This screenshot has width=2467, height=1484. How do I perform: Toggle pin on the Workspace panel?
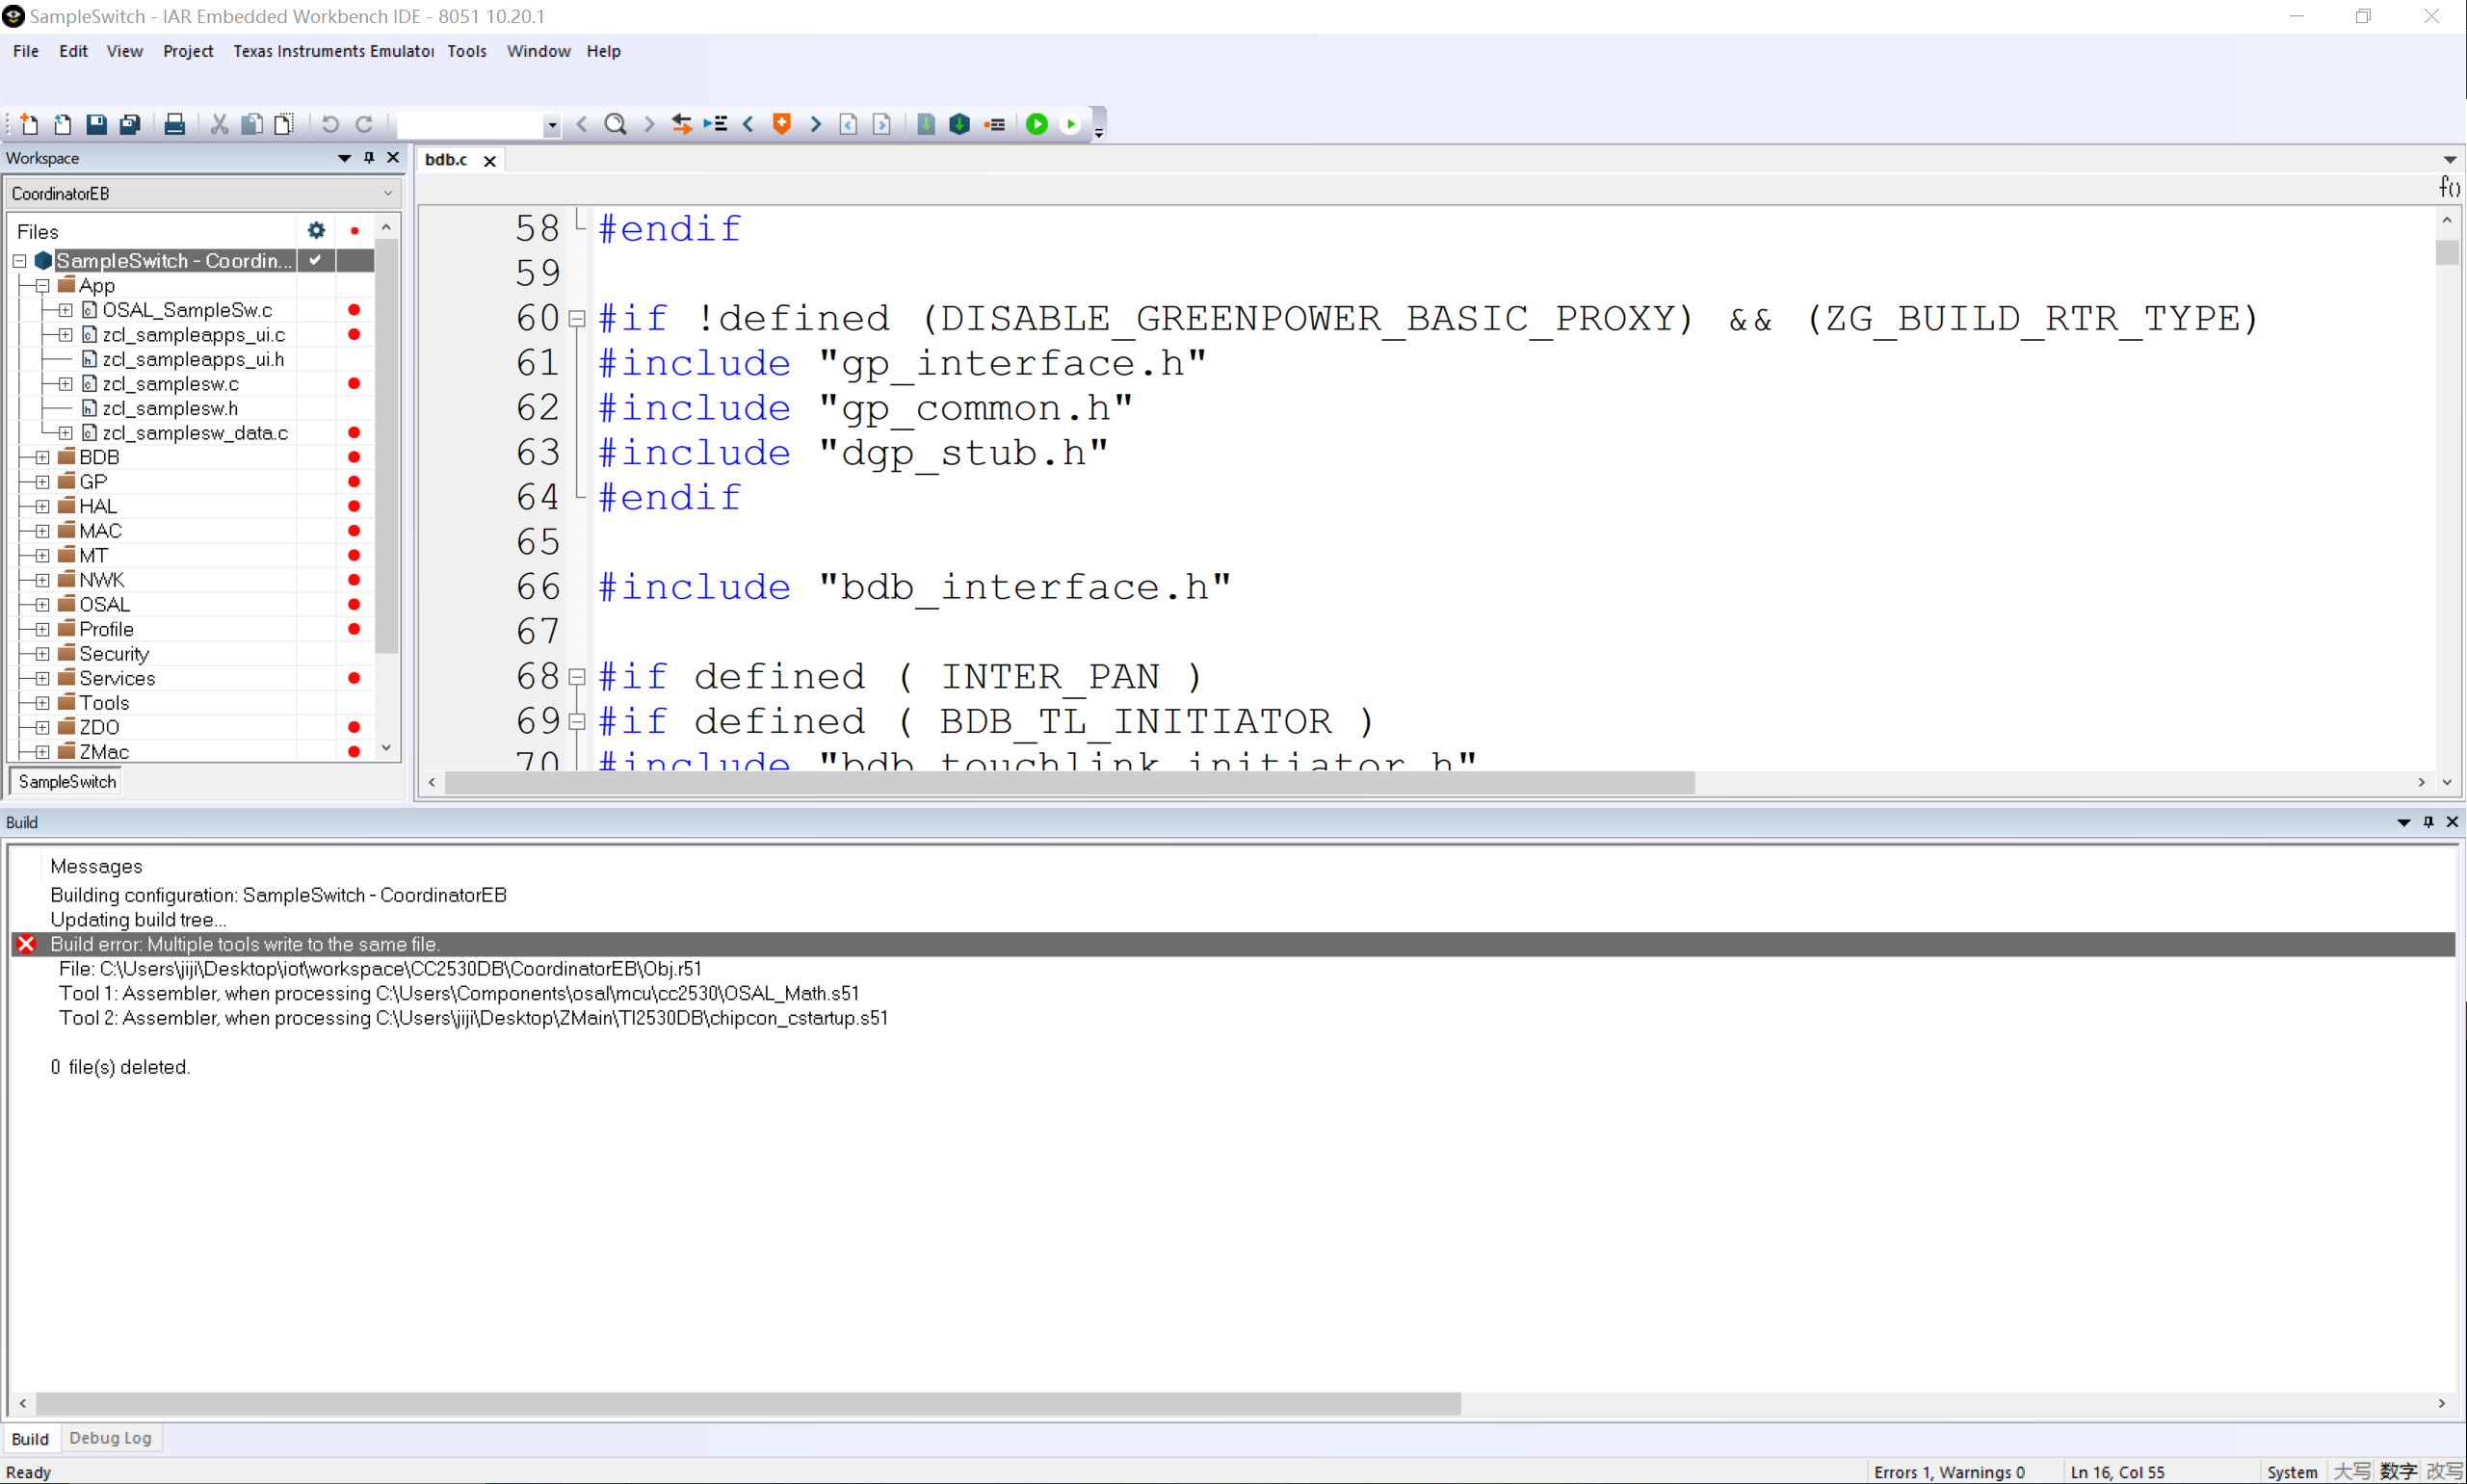(x=369, y=158)
